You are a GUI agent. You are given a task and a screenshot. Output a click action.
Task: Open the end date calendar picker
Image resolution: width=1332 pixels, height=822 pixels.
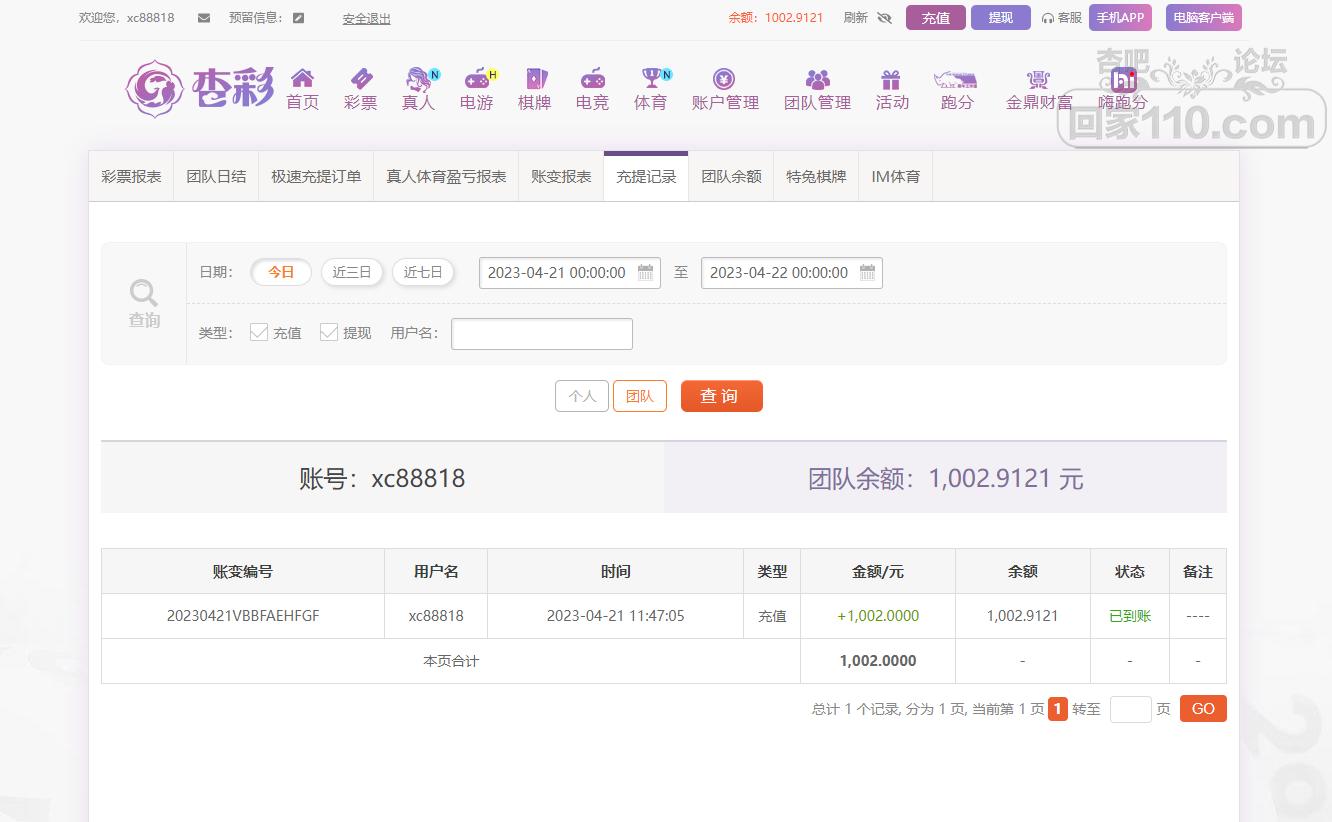(867, 273)
